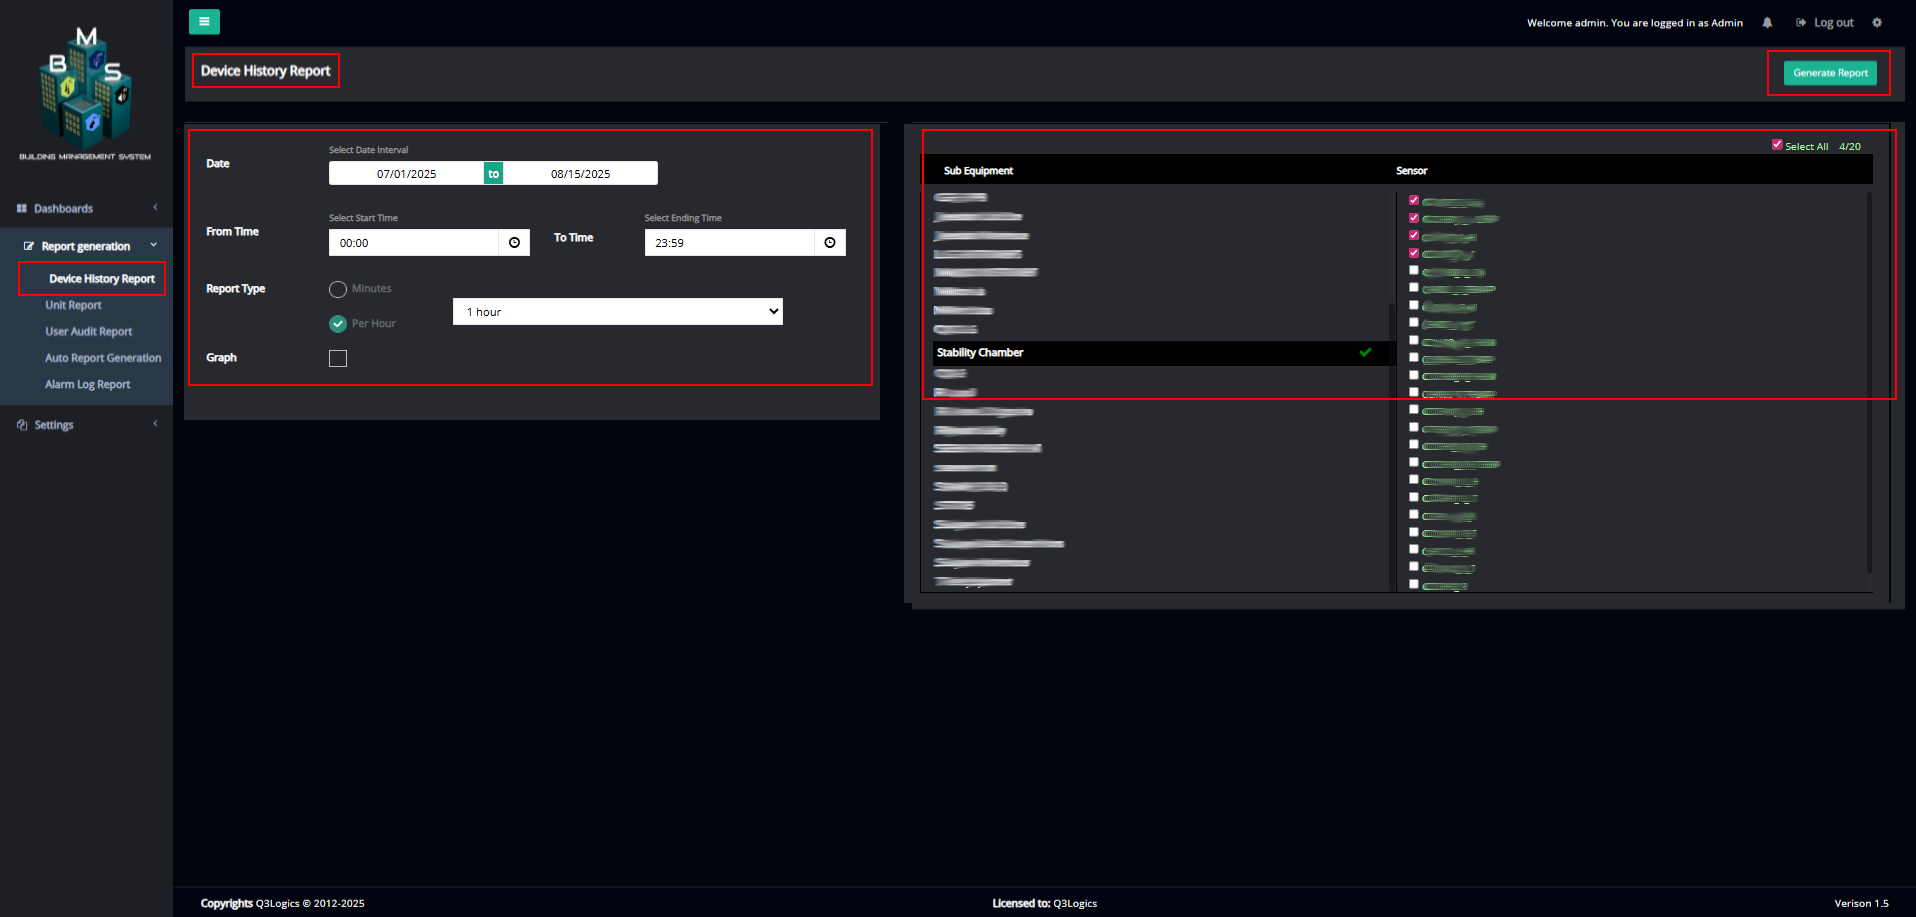Click the Select Ending Time clock icon
This screenshot has height=917, width=1916.
tap(829, 242)
